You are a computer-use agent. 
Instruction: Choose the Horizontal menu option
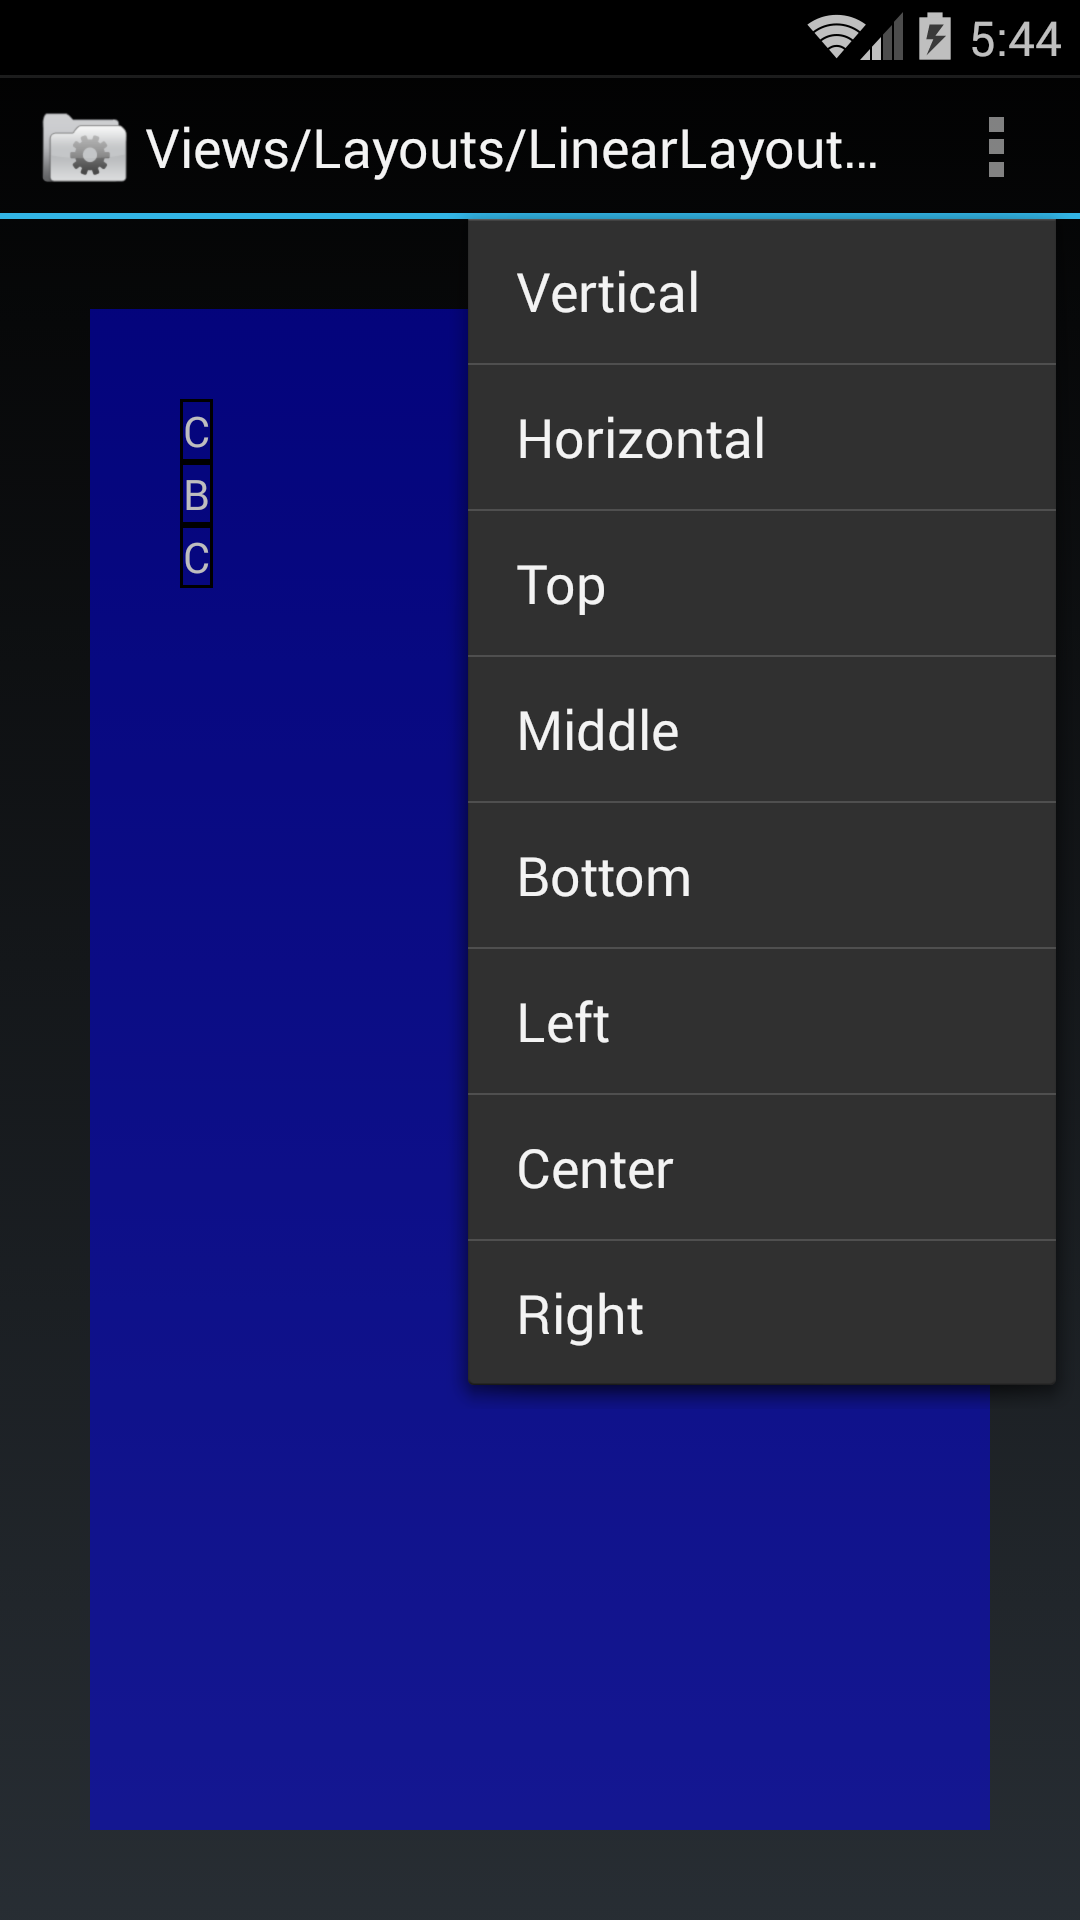[762, 439]
